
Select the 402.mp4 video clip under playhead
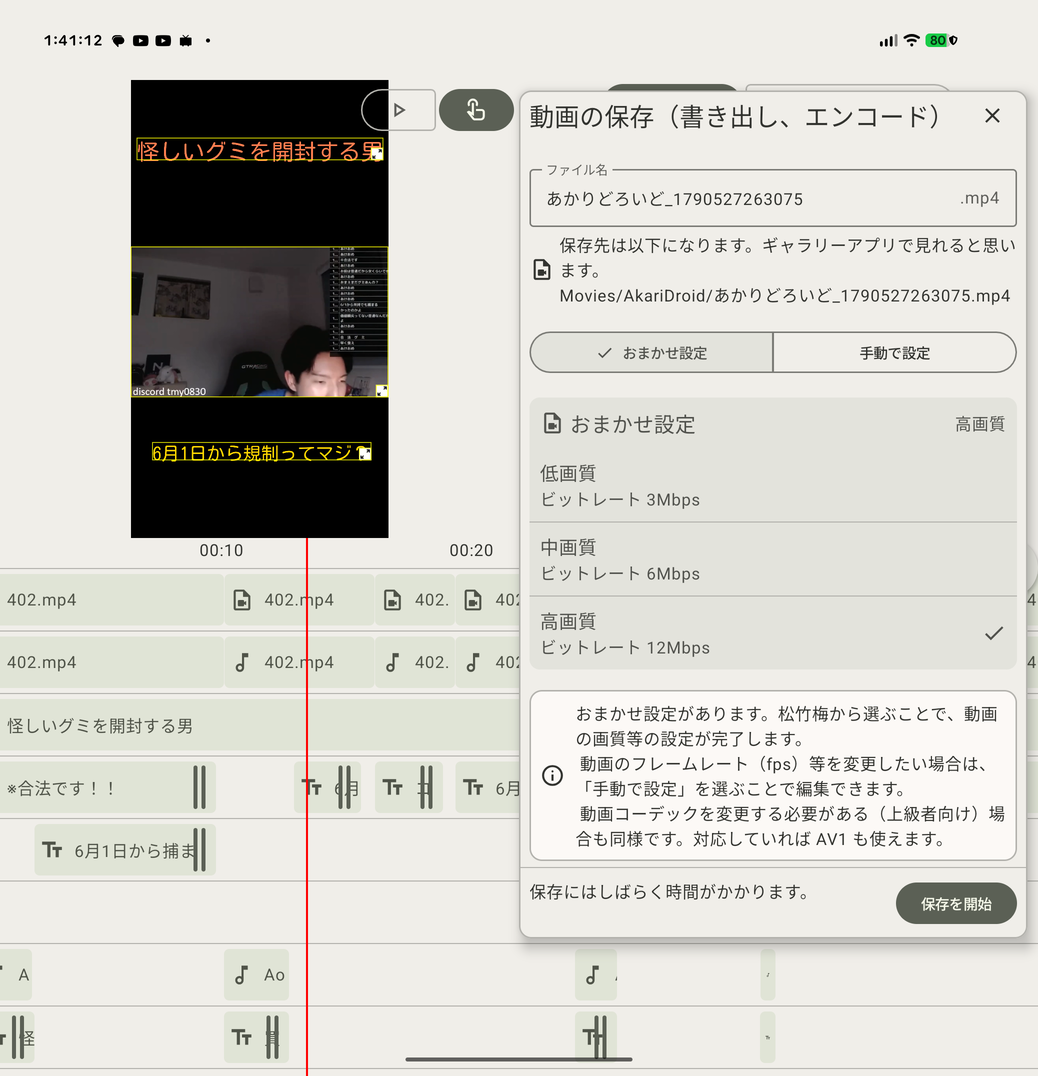[x=299, y=600]
